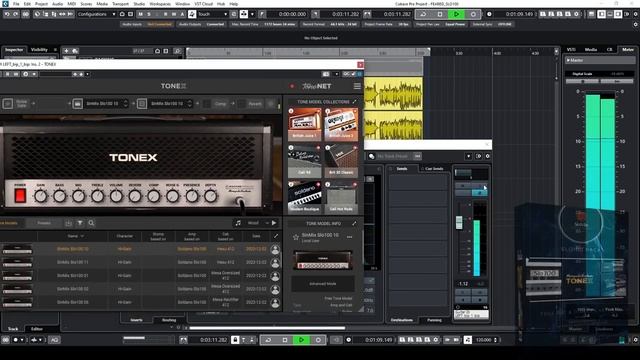This screenshot has height=360, width=640.
Task: Toggle the global Mute (M) state button
Action: 141,14
